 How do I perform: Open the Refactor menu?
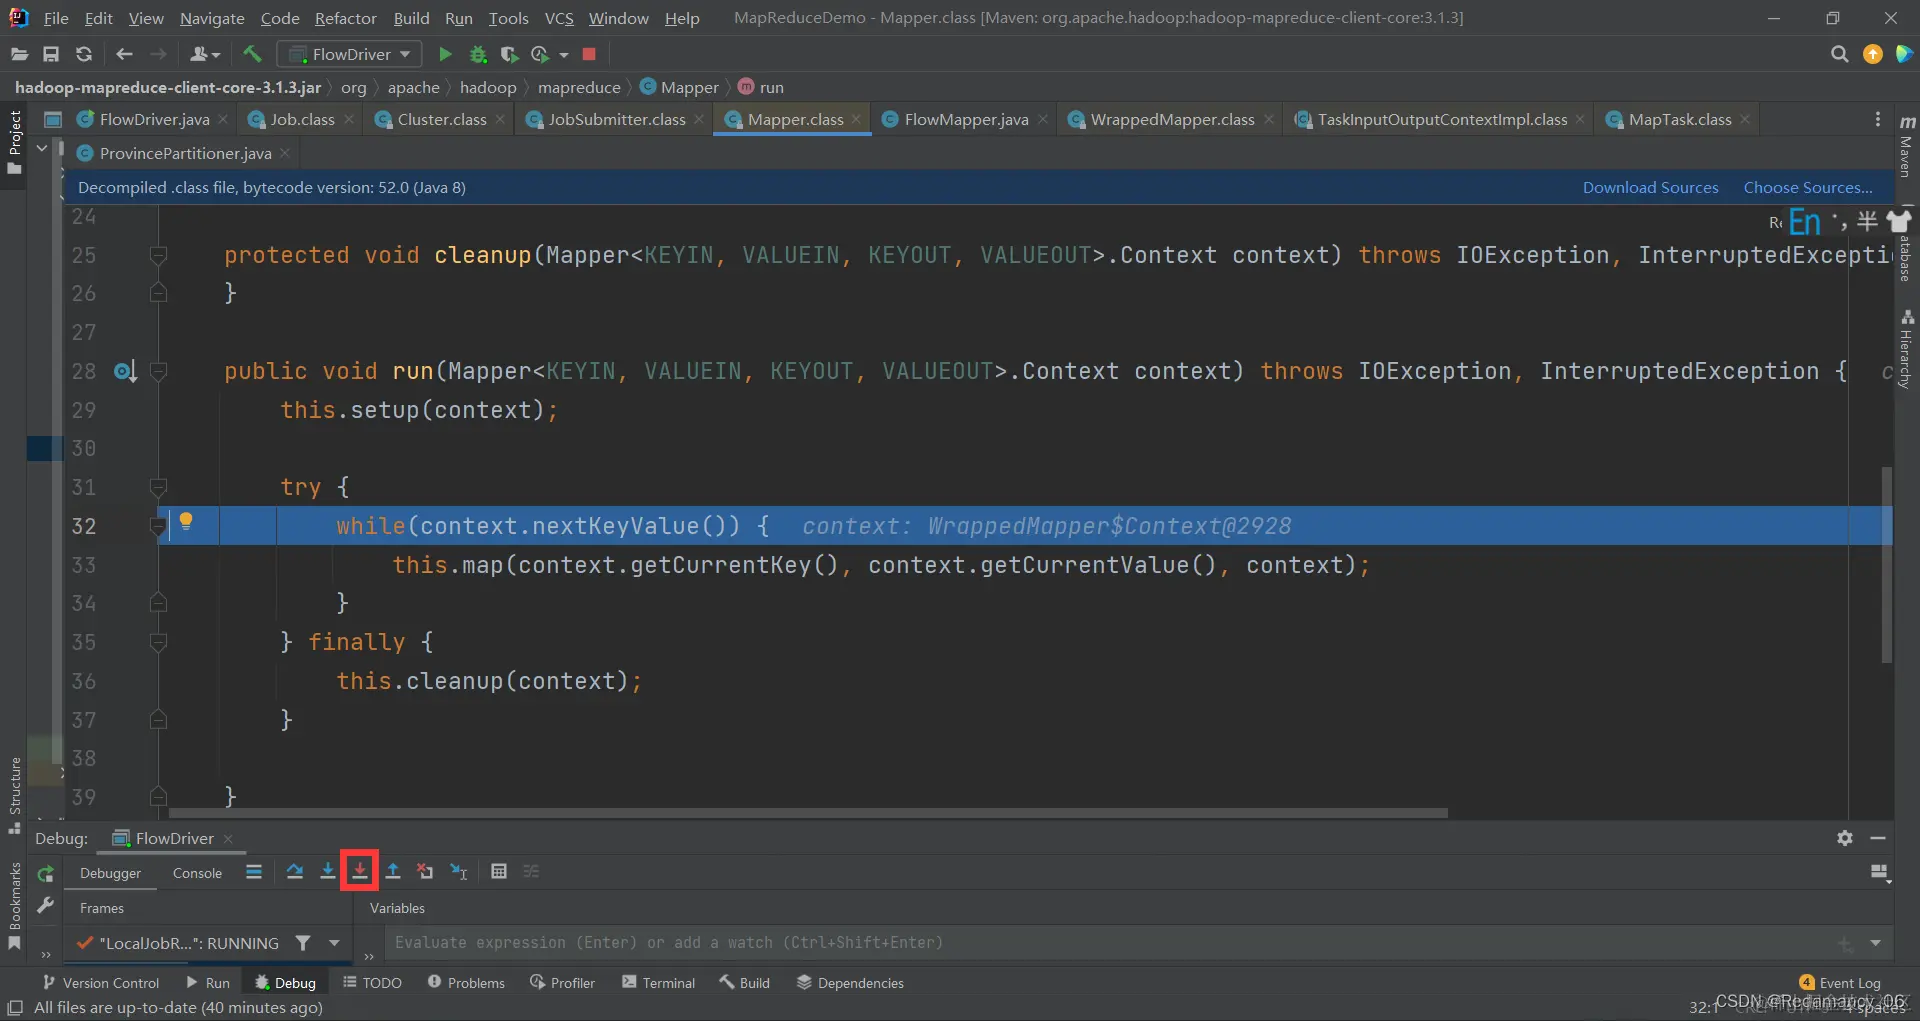345,18
